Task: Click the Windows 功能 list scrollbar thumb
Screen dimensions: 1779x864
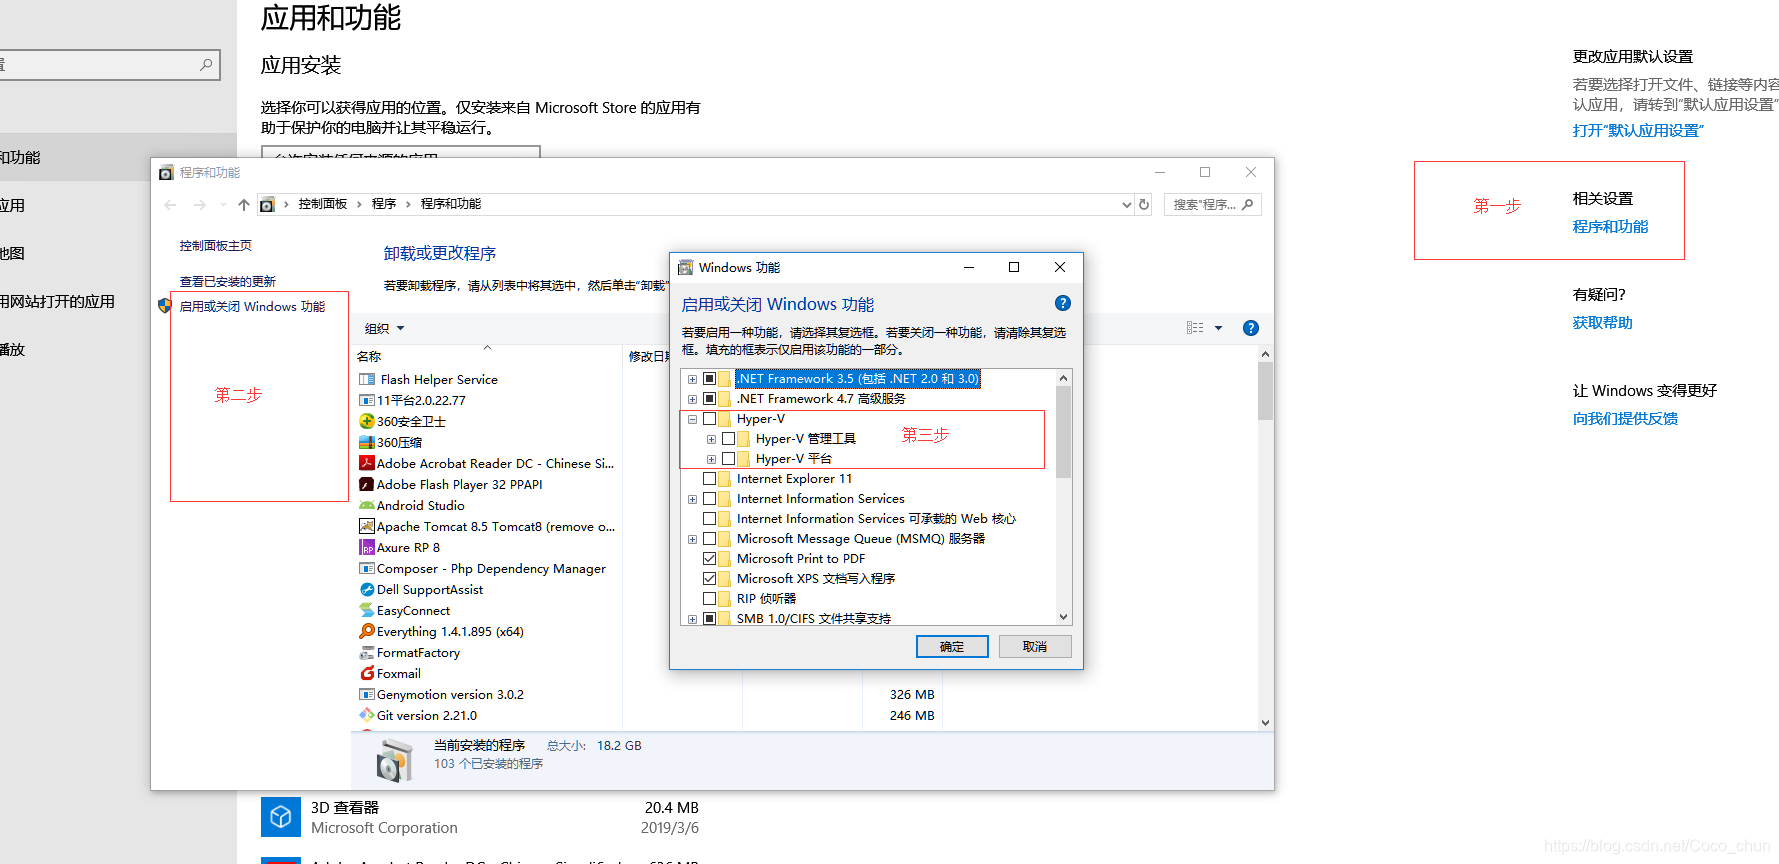Action: [x=1063, y=432]
